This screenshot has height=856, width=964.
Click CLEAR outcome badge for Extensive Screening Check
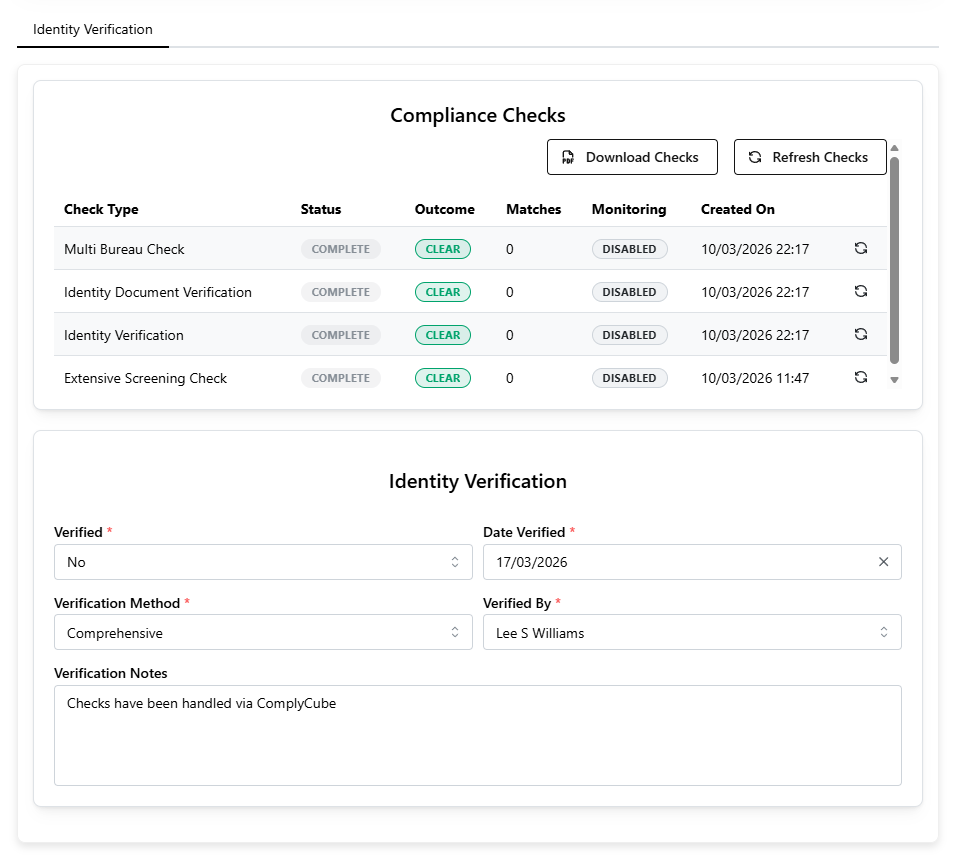pyautogui.click(x=443, y=378)
